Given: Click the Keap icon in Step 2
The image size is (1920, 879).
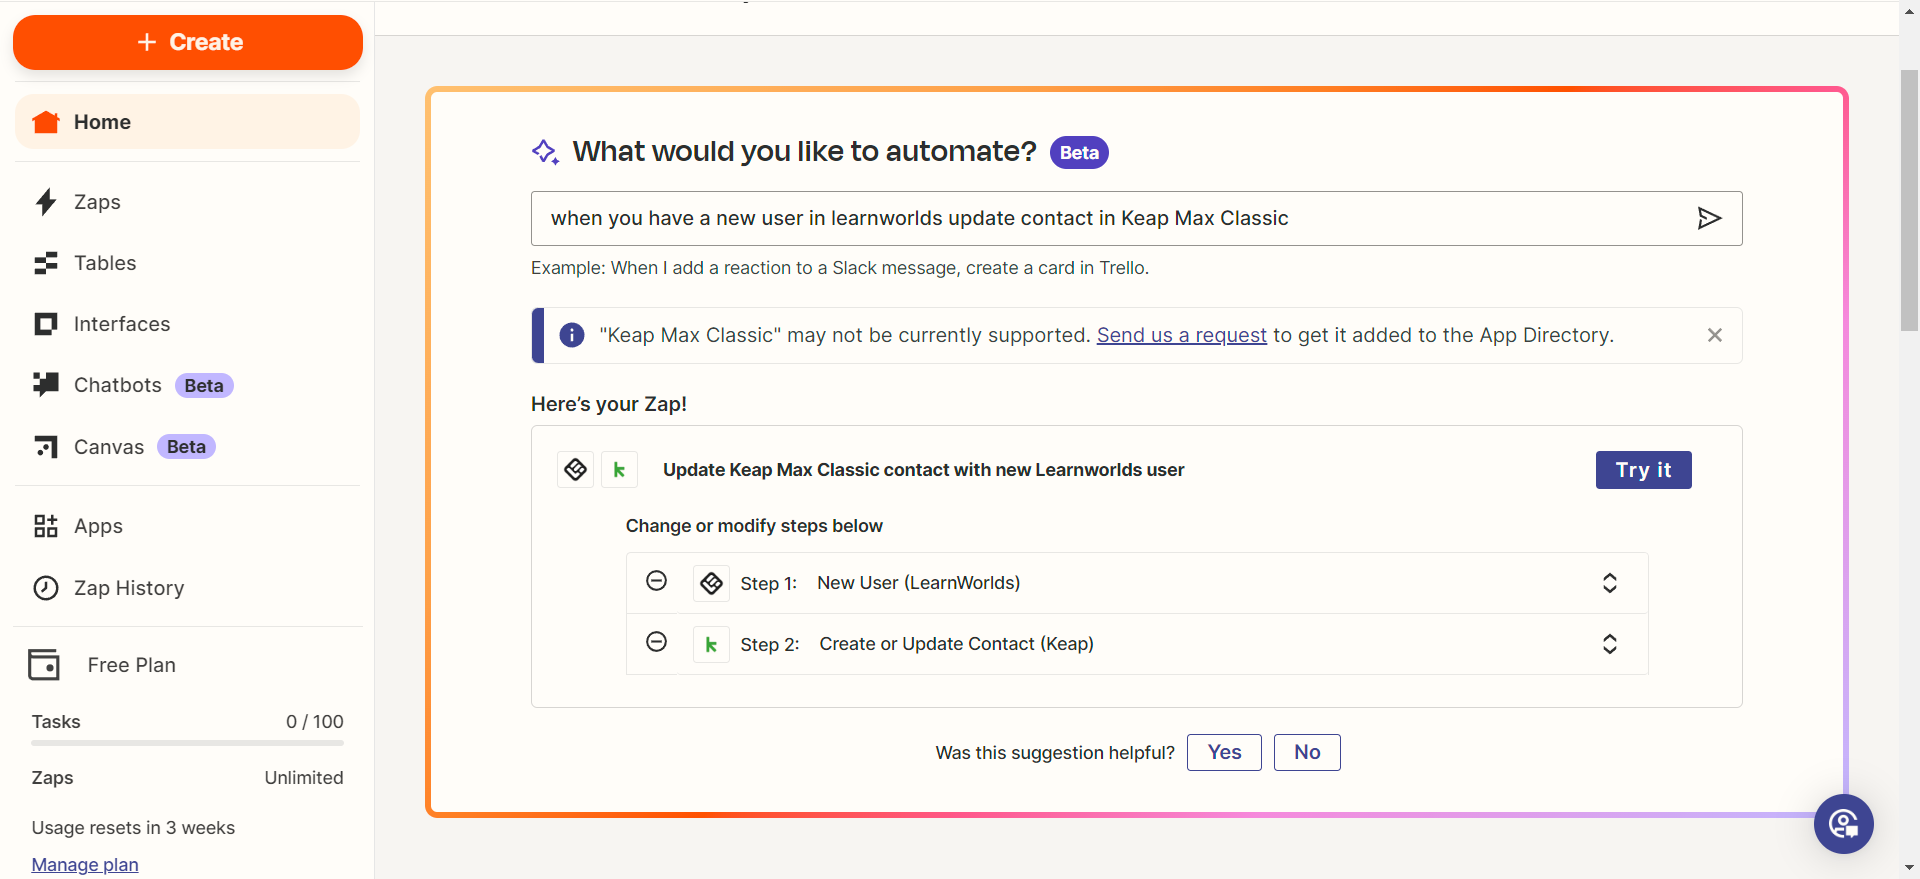Looking at the screenshot, I should [x=711, y=645].
